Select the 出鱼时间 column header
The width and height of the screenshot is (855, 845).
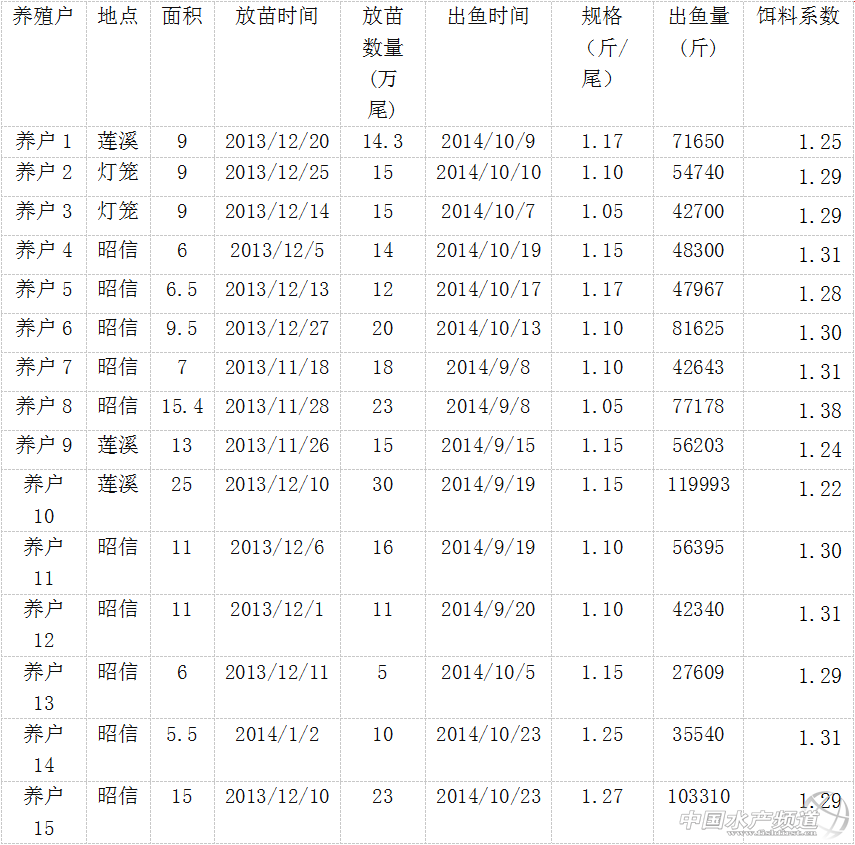click(488, 17)
